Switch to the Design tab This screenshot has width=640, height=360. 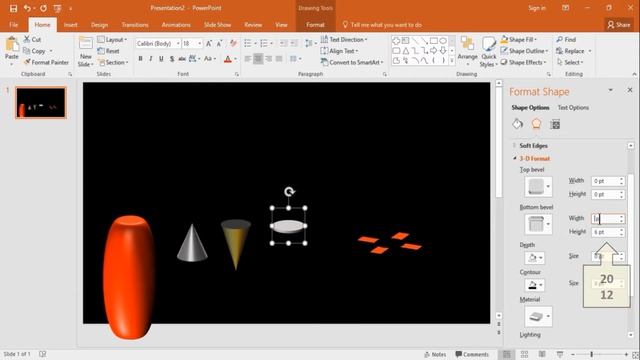coord(100,25)
